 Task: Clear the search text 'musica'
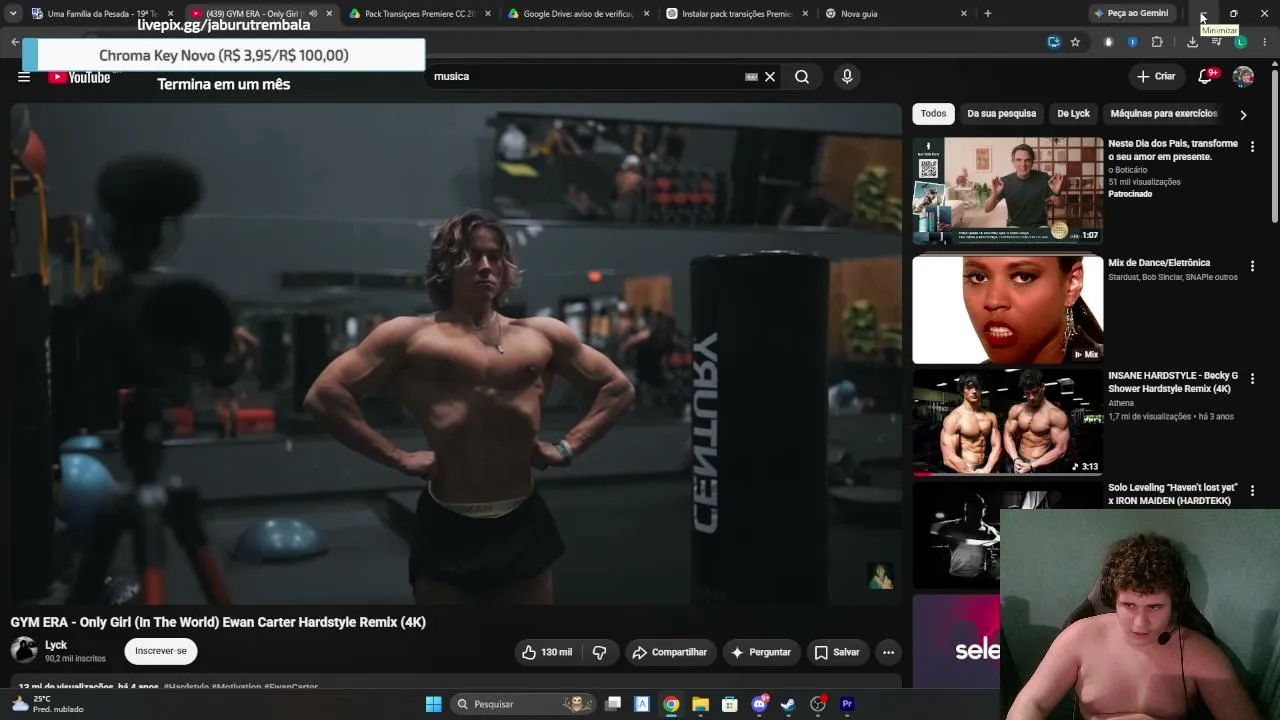pyautogui.click(x=770, y=77)
